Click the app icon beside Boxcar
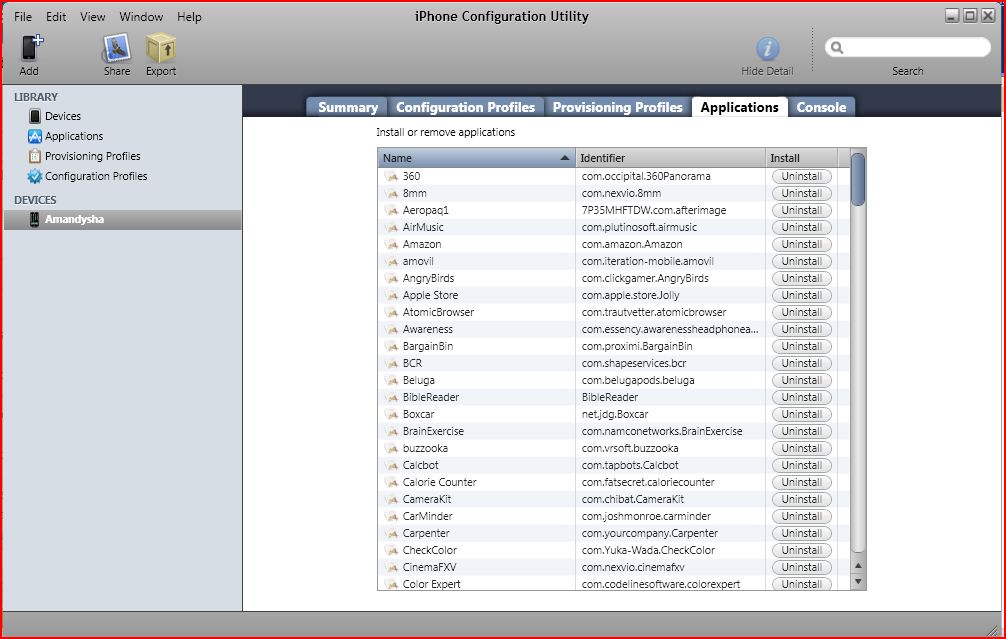 point(392,414)
